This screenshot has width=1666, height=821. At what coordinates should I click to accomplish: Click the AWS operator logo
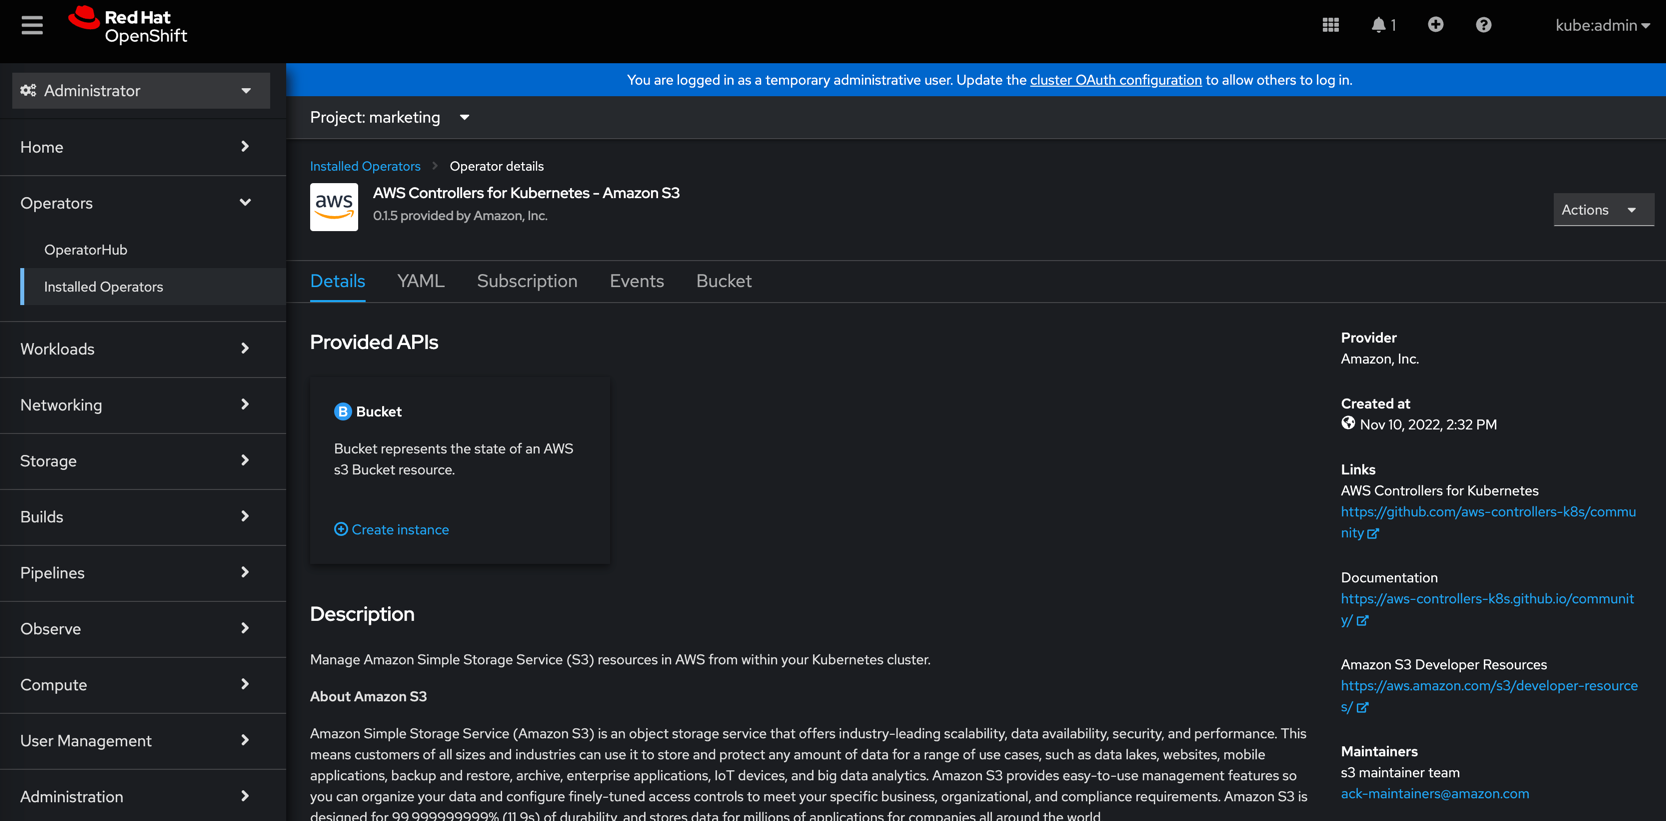pyautogui.click(x=334, y=207)
